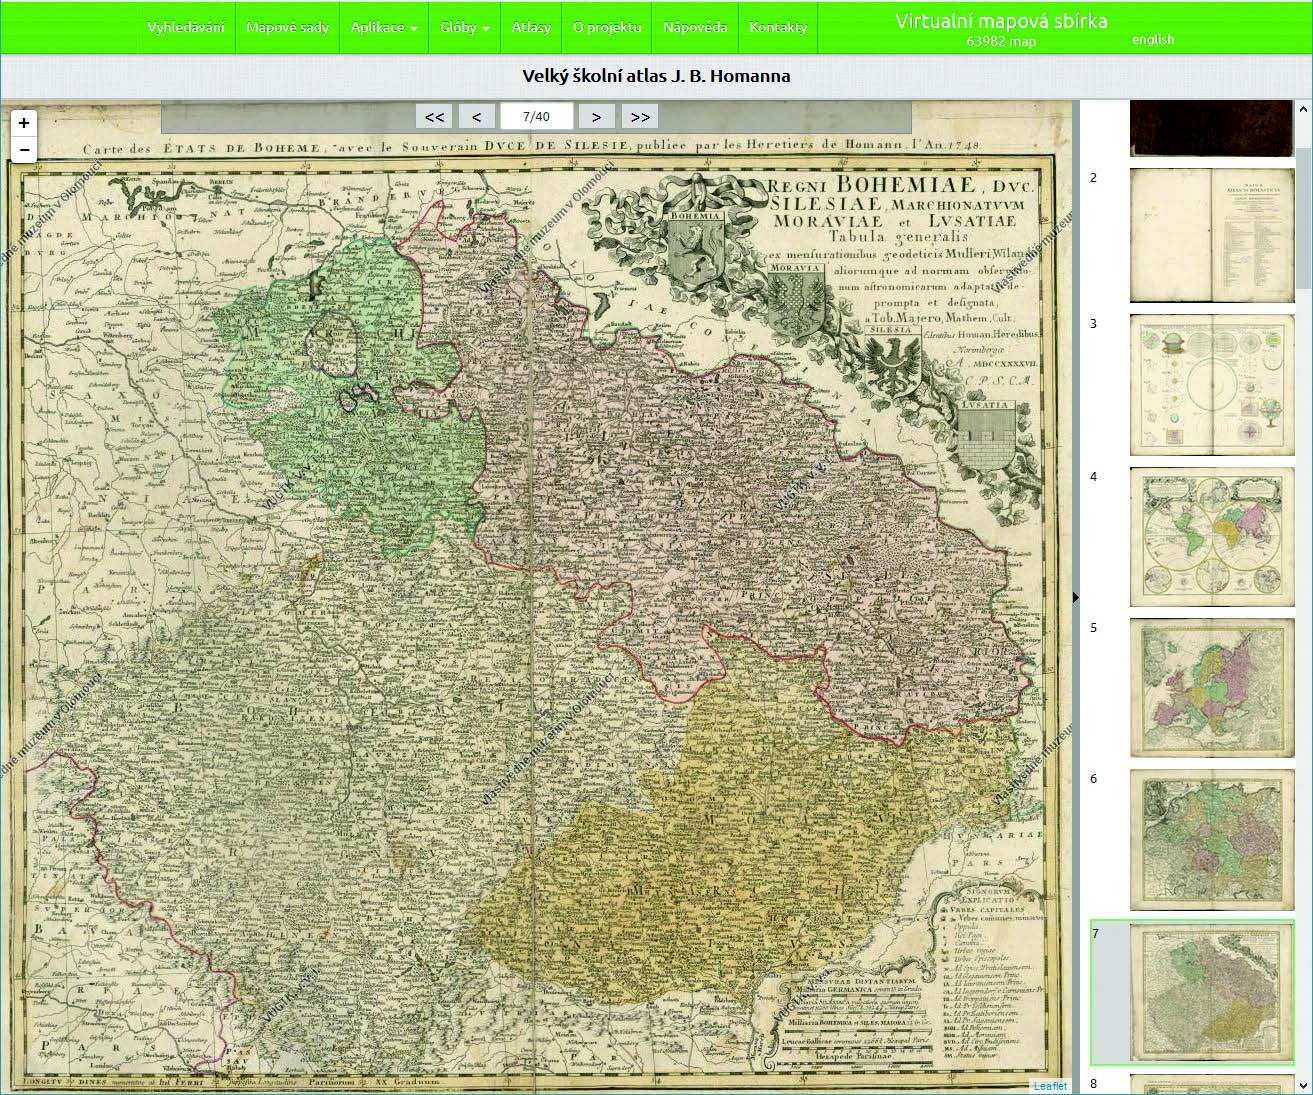
Task: Expand the Glóby dropdown menu
Action: pyautogui.click(x=465, y=27)
